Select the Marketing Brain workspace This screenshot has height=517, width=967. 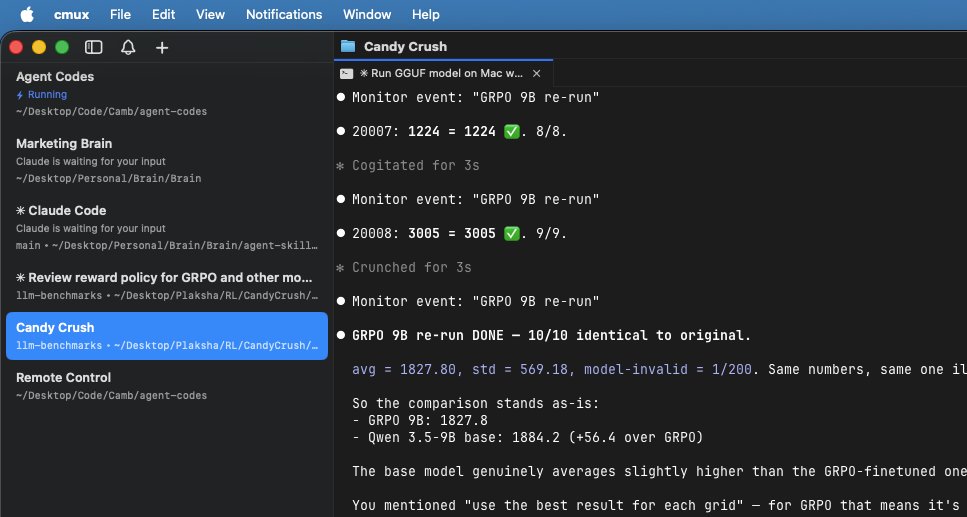167,160
